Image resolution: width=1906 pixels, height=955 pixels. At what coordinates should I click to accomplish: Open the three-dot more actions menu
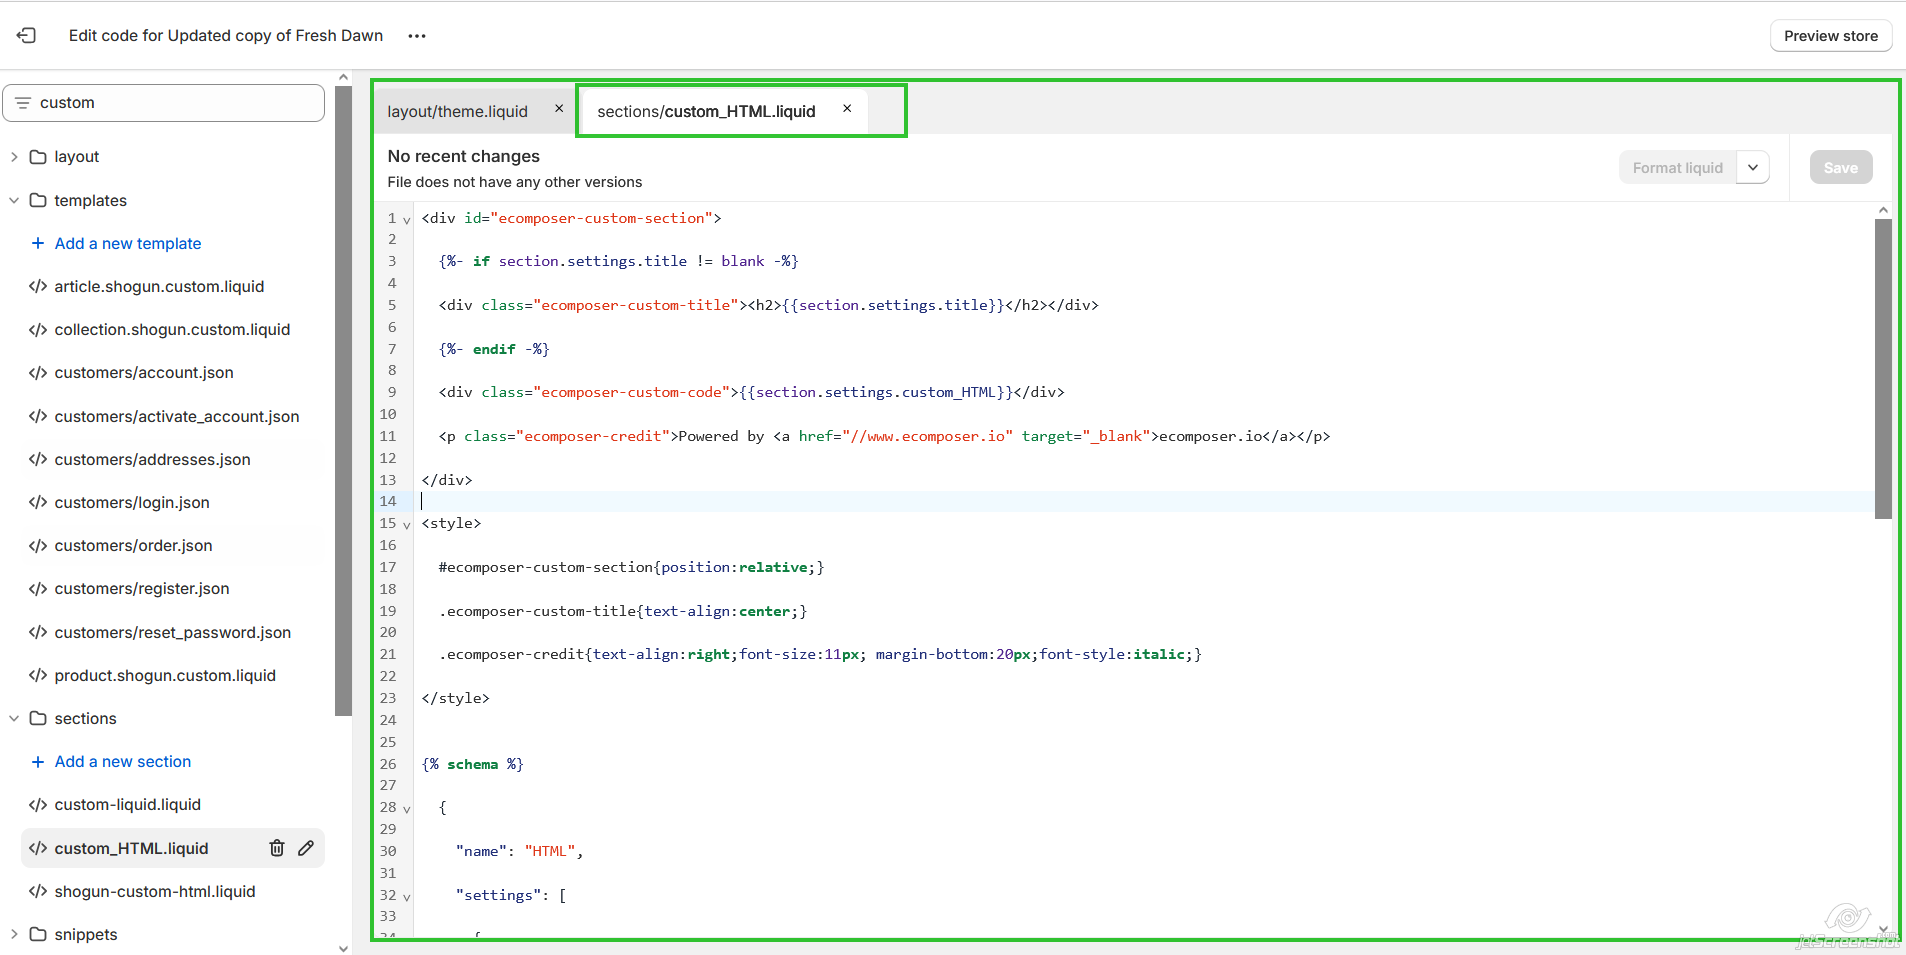point(417,36)
